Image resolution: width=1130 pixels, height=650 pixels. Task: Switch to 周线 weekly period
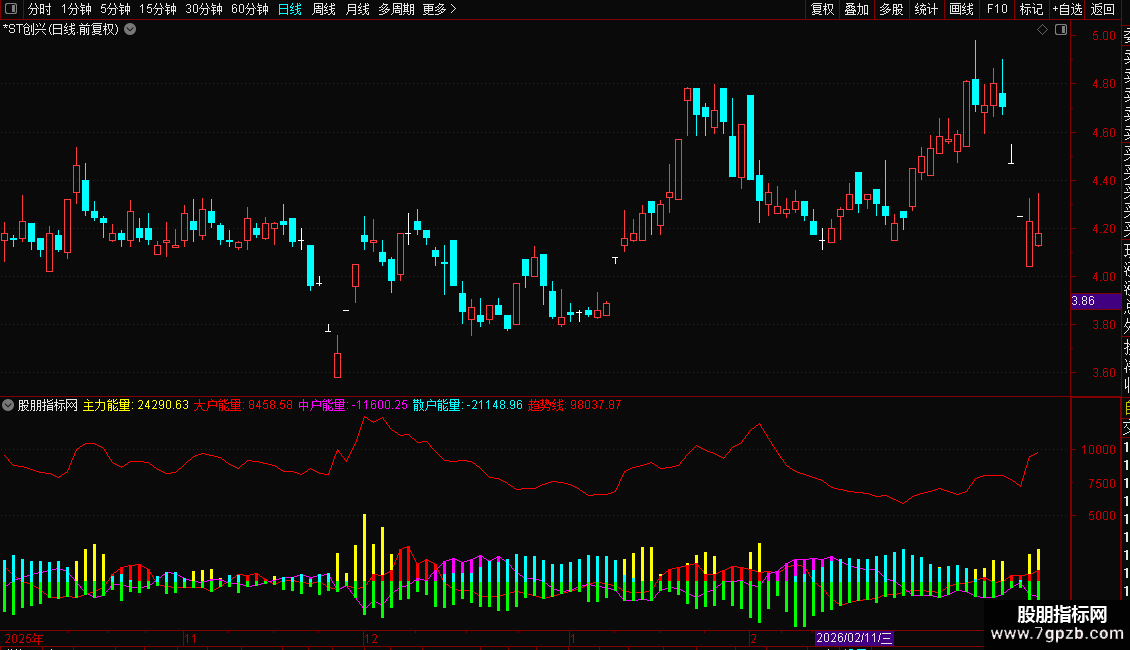[x=324, y=9]
